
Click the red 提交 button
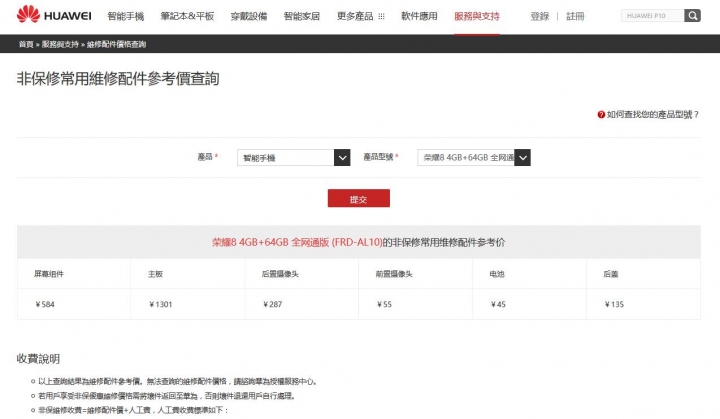click(359, 198)
